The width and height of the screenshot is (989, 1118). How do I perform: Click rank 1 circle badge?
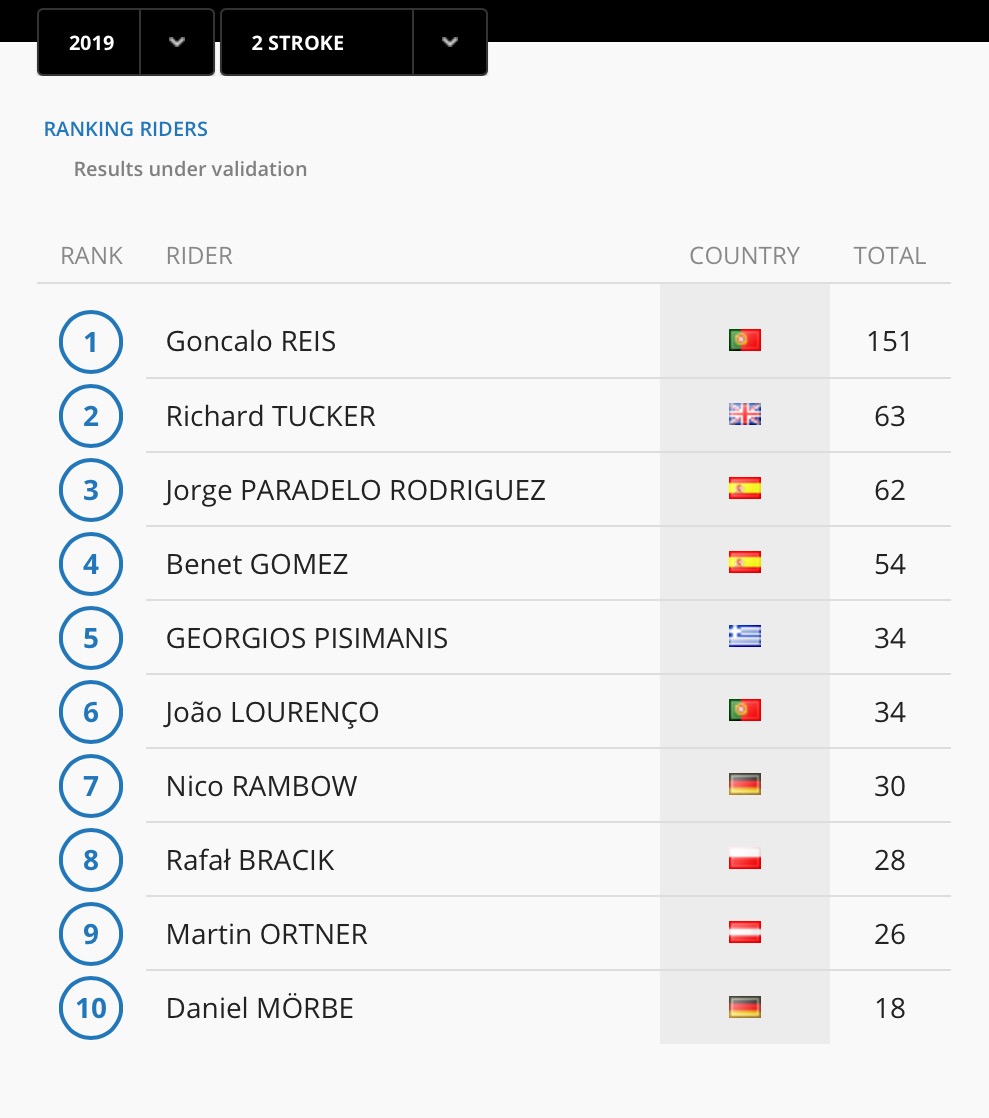pos(91,342)
